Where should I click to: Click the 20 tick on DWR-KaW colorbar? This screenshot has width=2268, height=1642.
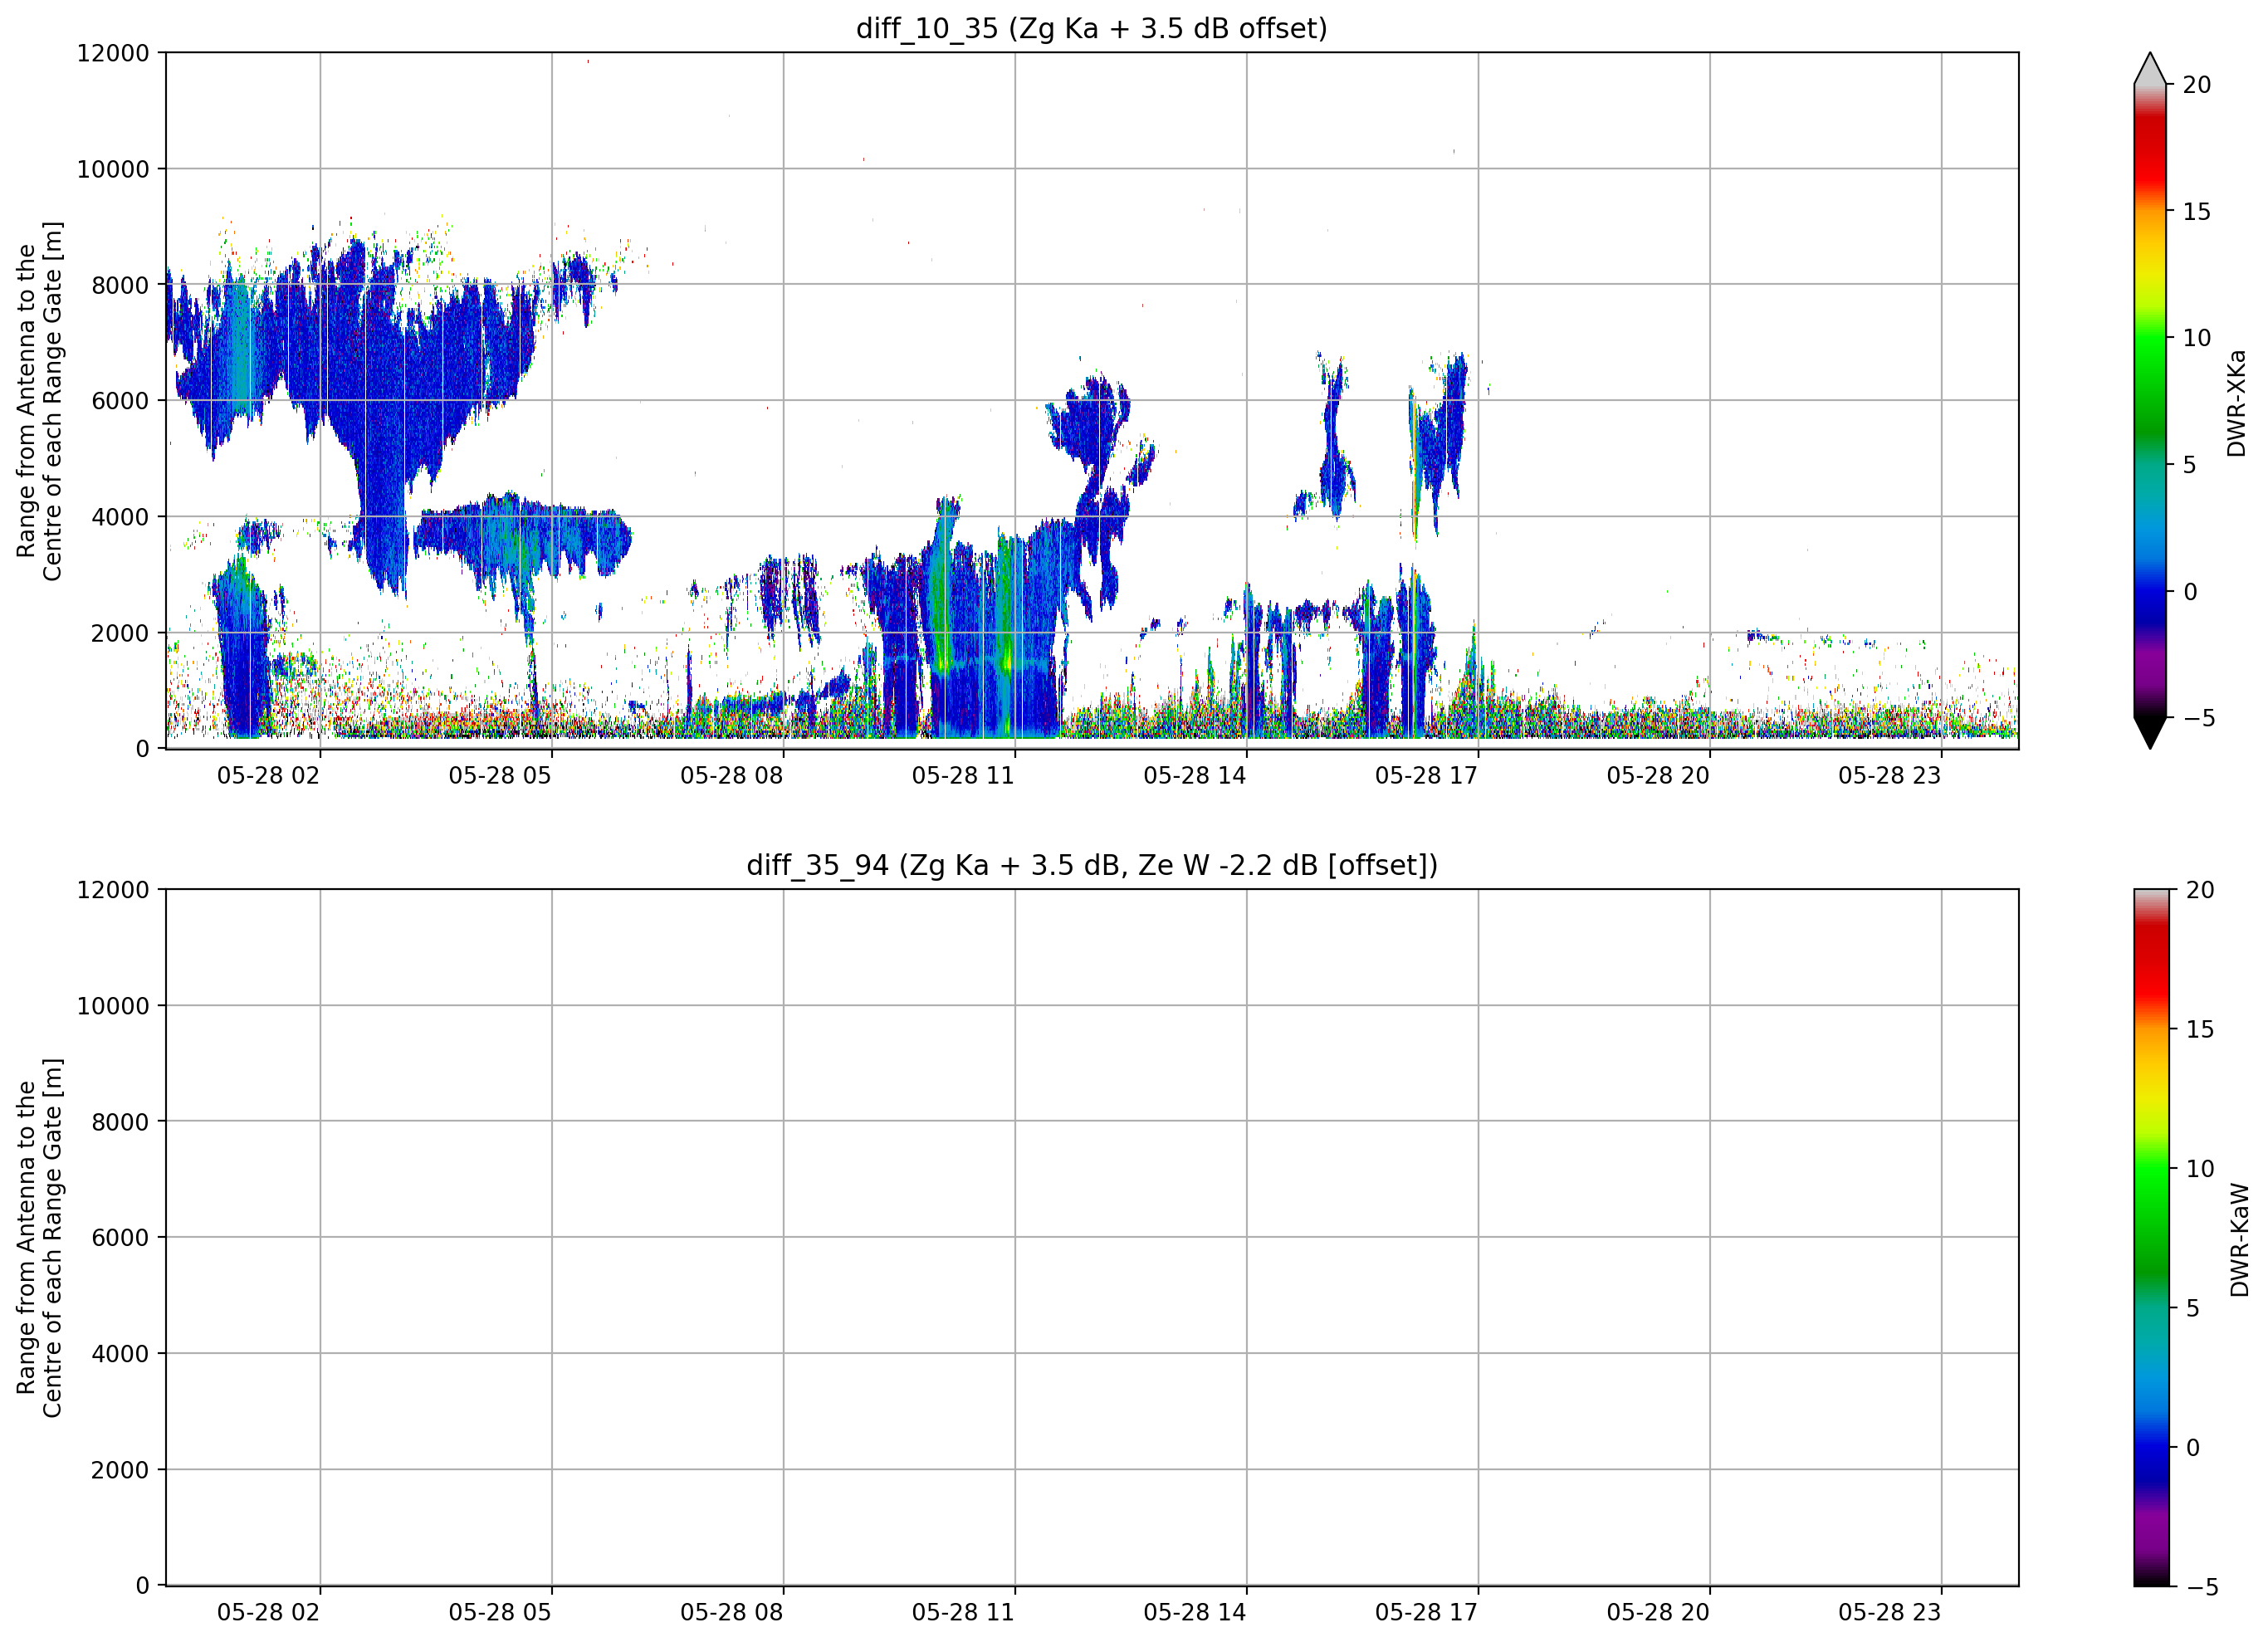[x=2199, y=890]
